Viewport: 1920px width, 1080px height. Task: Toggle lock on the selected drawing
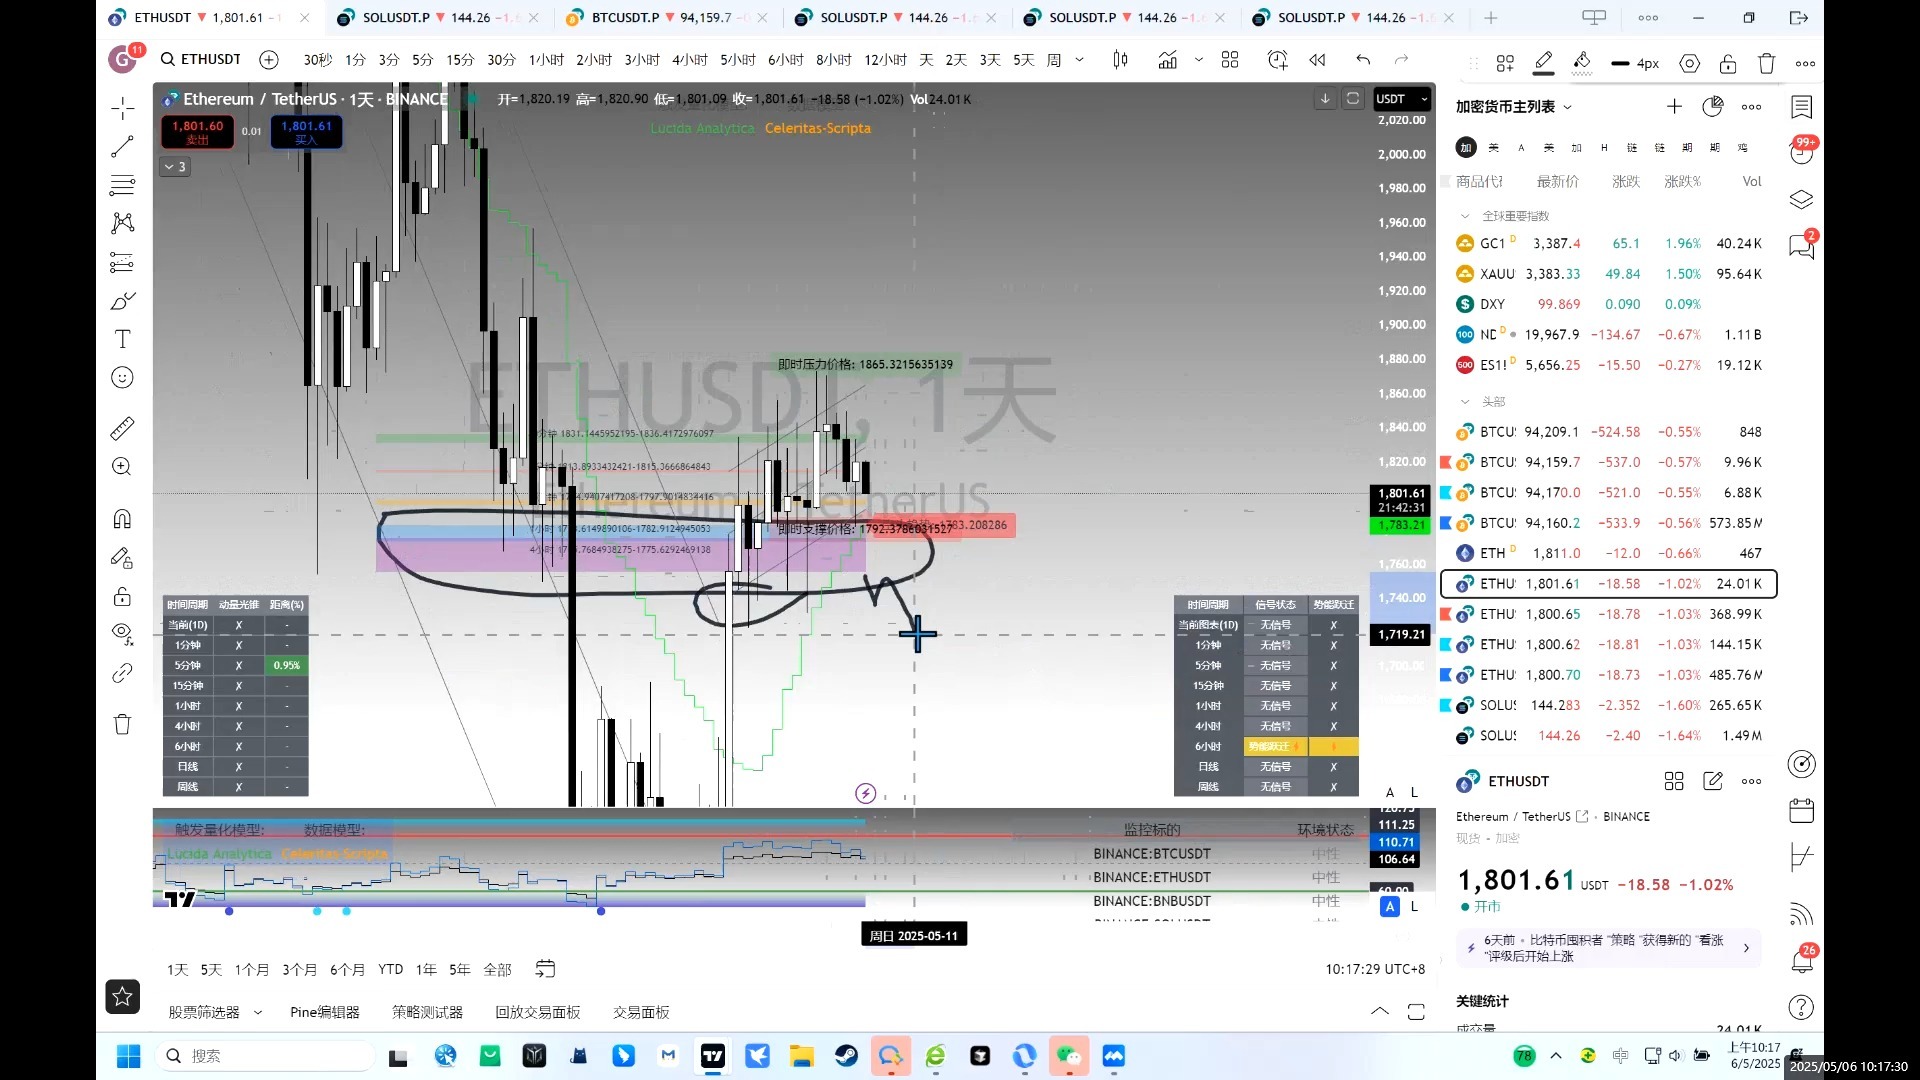point(1727,63)
